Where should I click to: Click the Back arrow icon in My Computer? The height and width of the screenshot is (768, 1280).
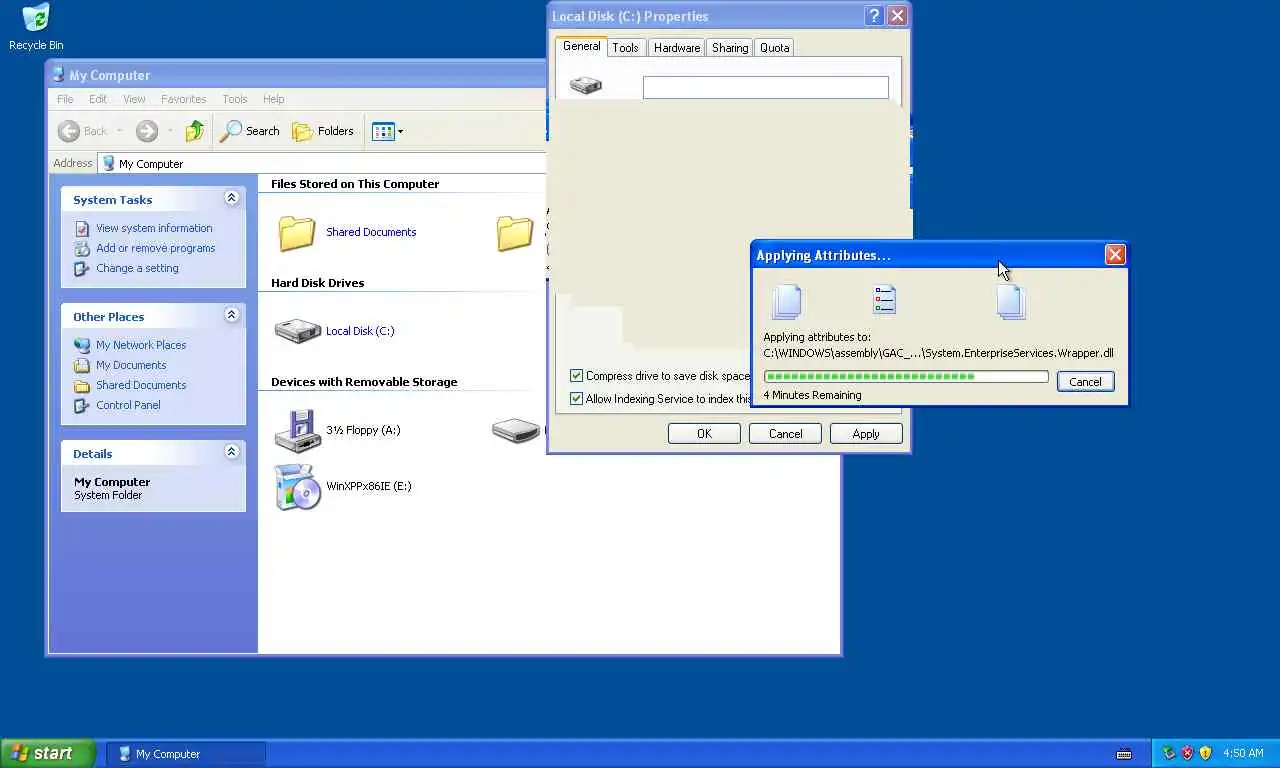coord(69,131)
